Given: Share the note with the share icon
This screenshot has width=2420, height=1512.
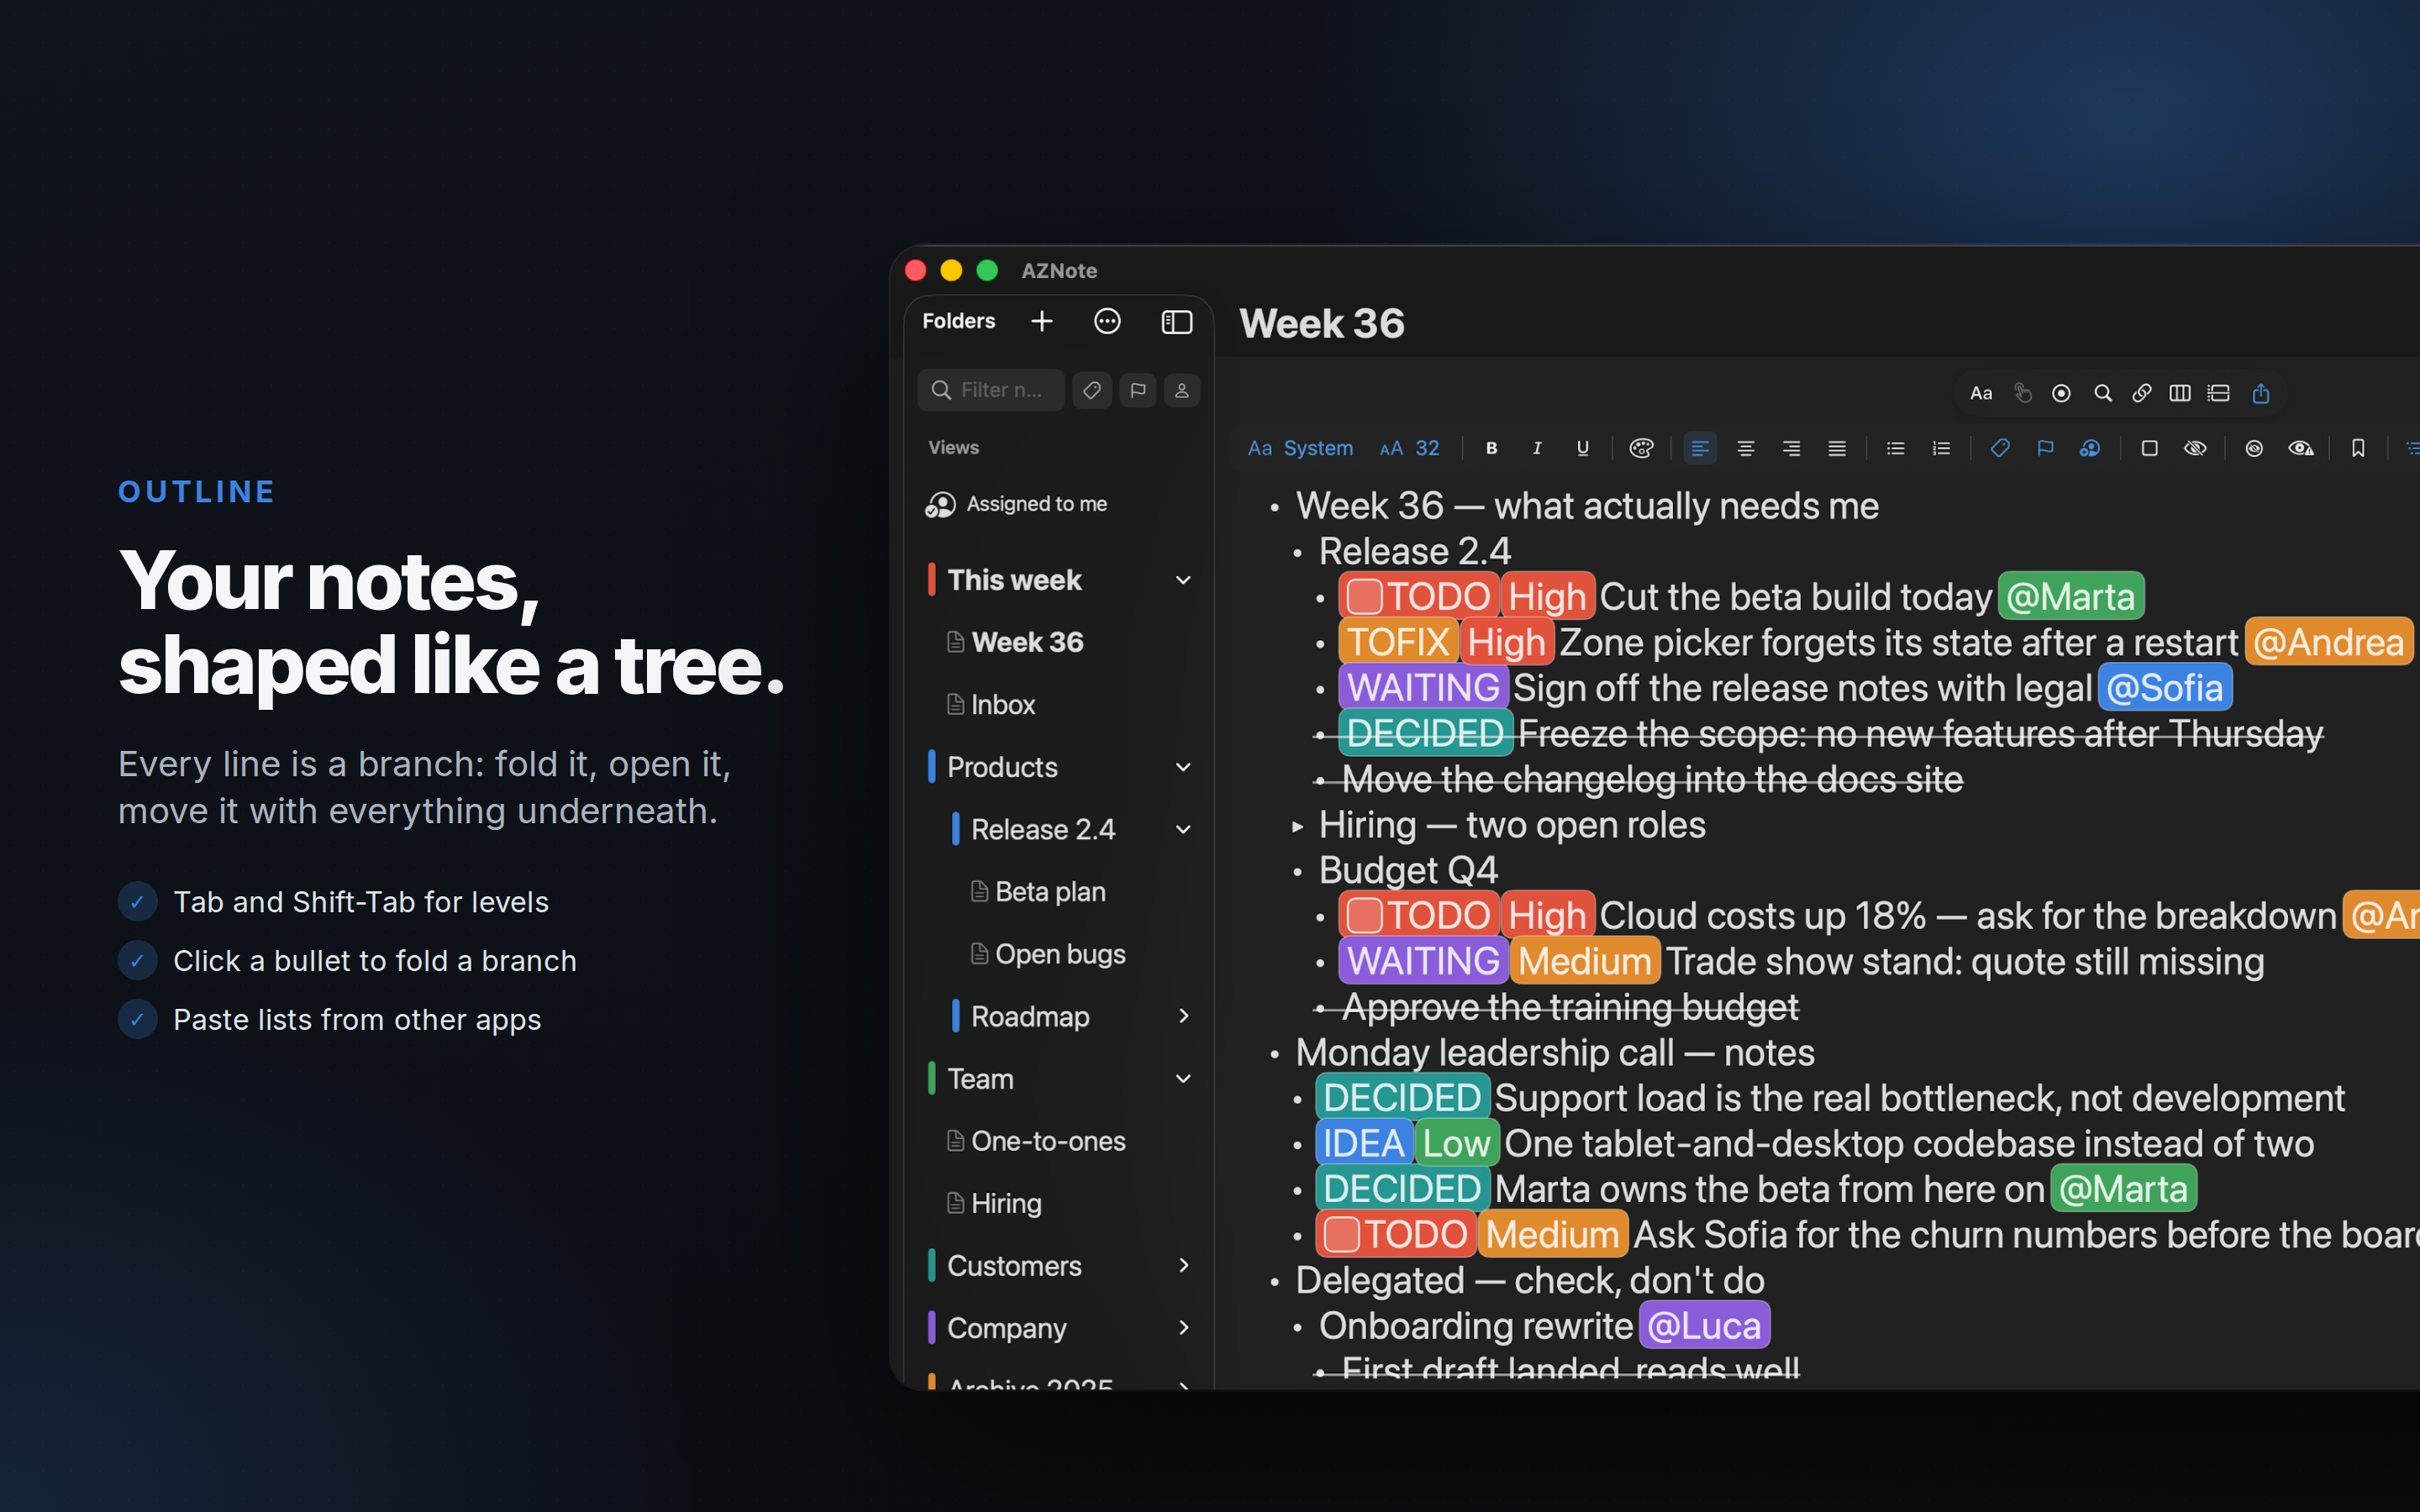Looking at the screenshot, I should [x=2260, y=393].
